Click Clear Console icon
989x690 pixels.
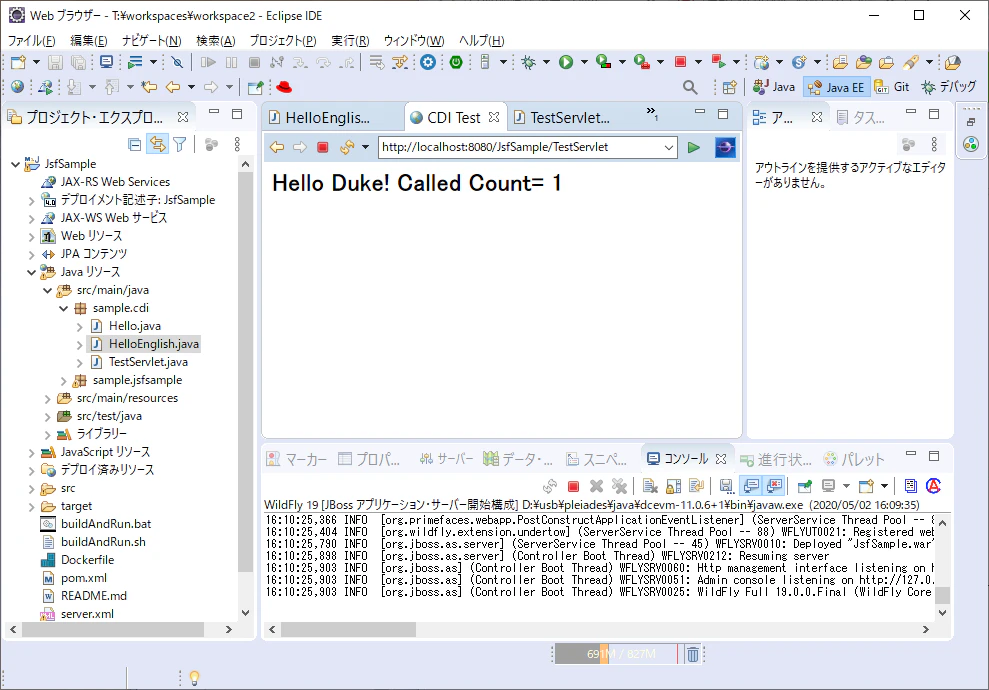tap(650, 486)
